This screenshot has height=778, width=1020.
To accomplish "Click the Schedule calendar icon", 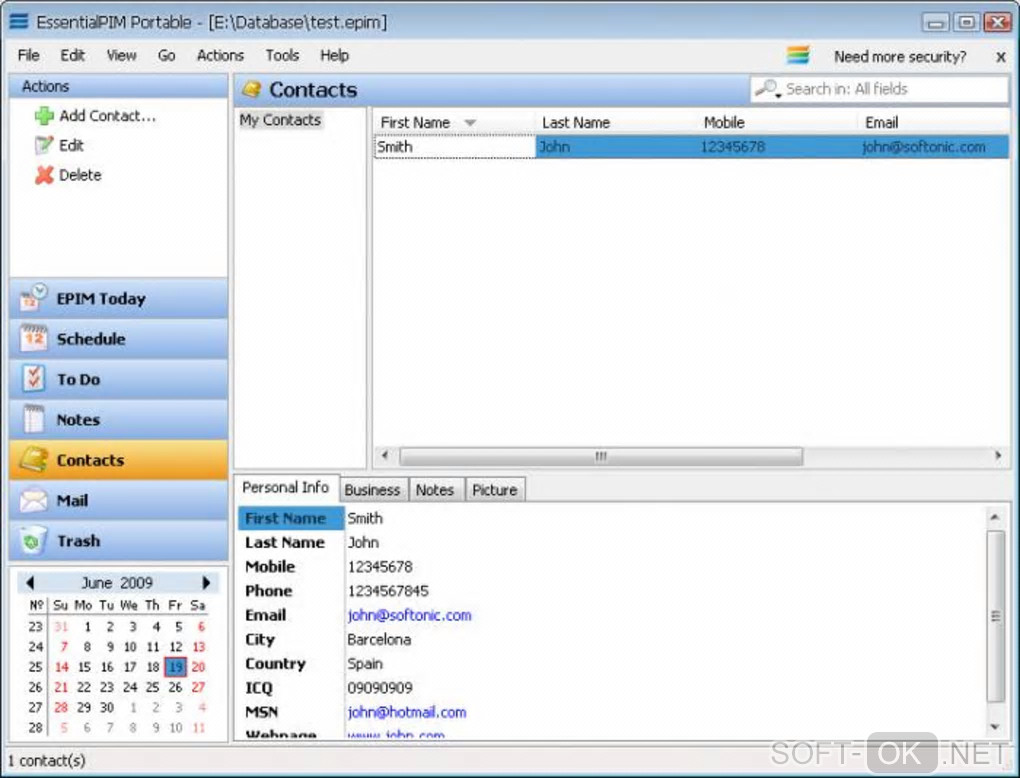I will tap(33, 338).
